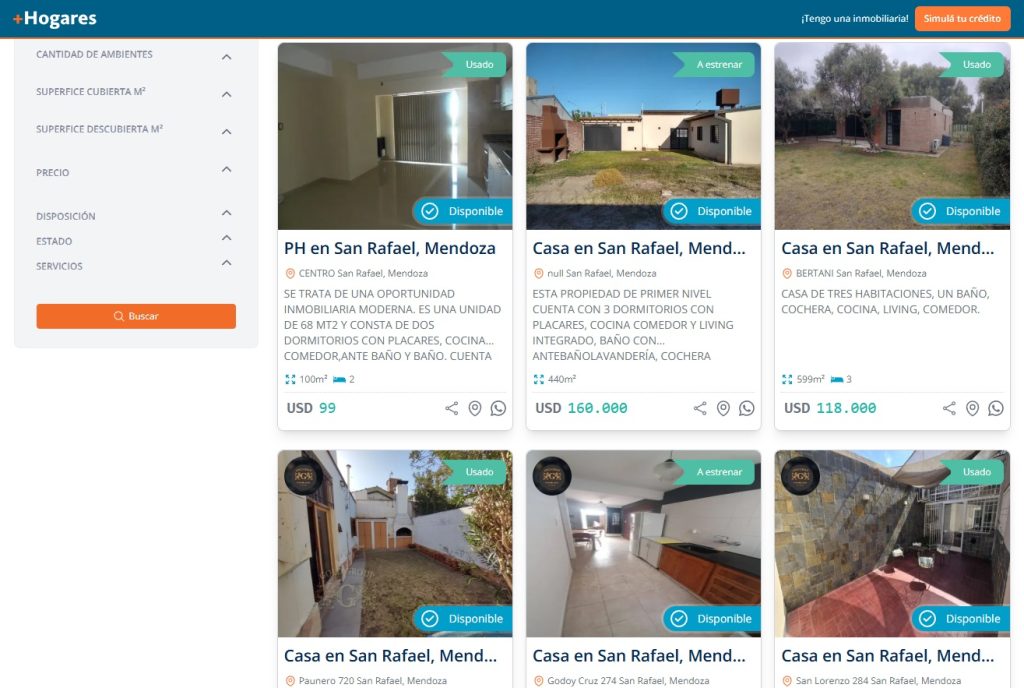This screenshot has width=1024, height=688.
Task: View map location of USD 160.000 house
Action: click(723, 409)
